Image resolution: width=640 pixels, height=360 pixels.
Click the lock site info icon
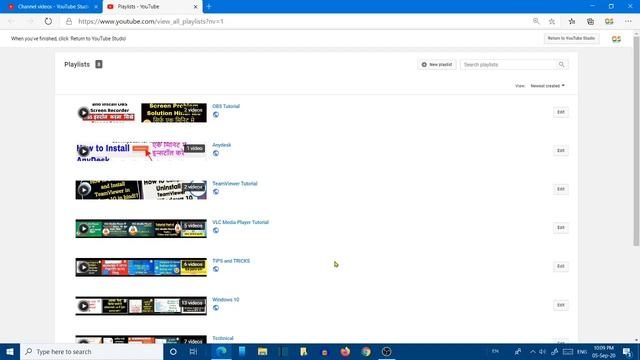coord(69,21)
